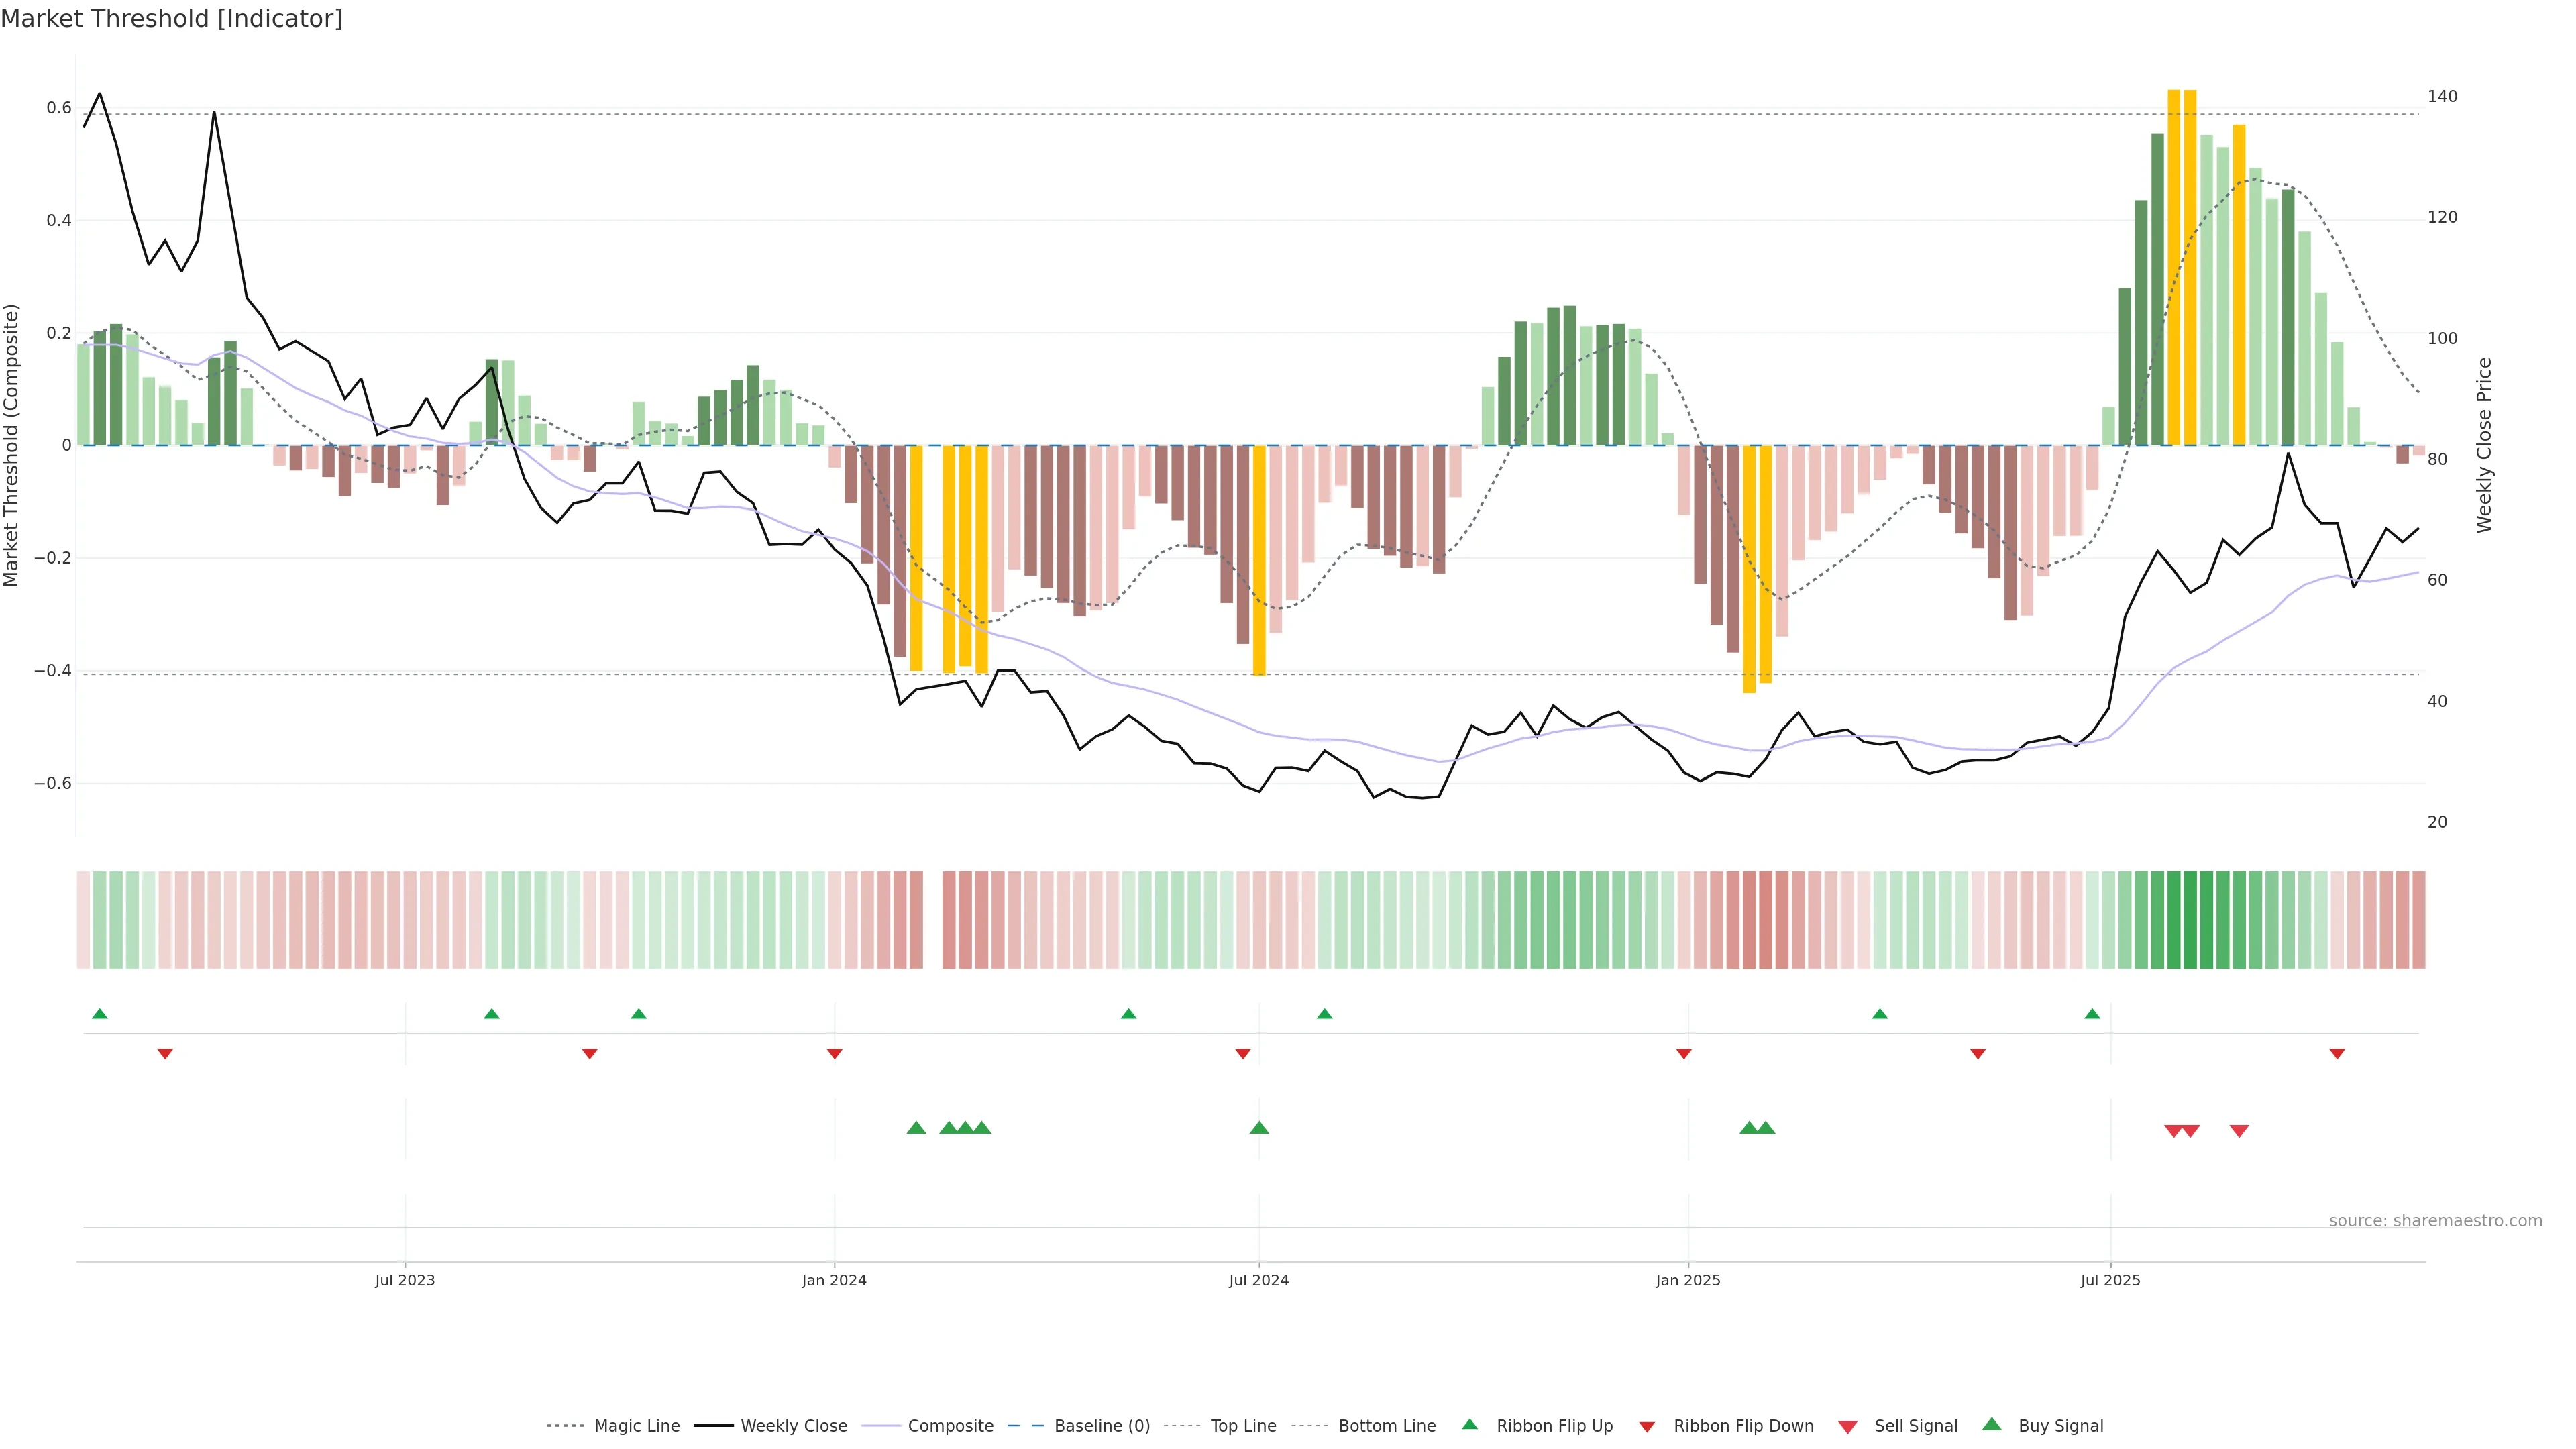Click the rightmost red Ribbon Flip Down triangle

pyautogui.click(x=2337, y=1053)
